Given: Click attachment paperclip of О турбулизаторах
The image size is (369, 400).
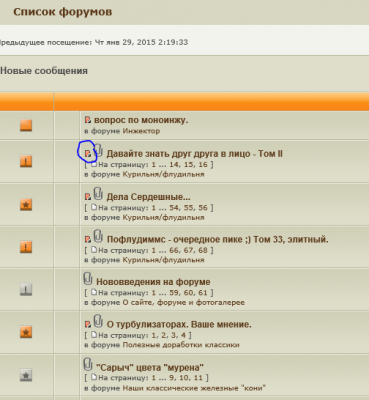Looking at the screenshot, I should pyautogui.click(x=98, y=321).
